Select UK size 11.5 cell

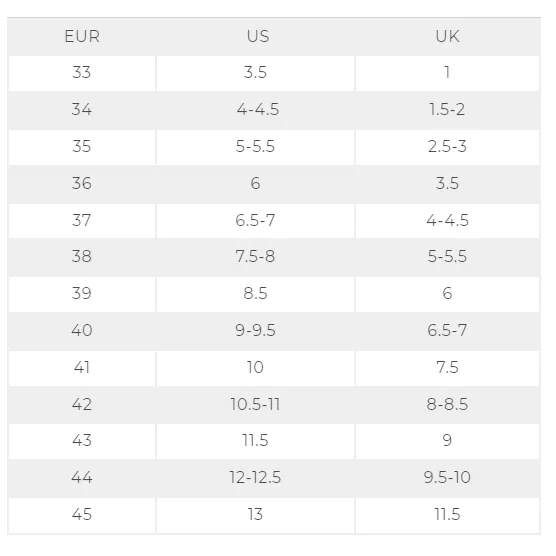pyautogui.click(x=447, y=515)
